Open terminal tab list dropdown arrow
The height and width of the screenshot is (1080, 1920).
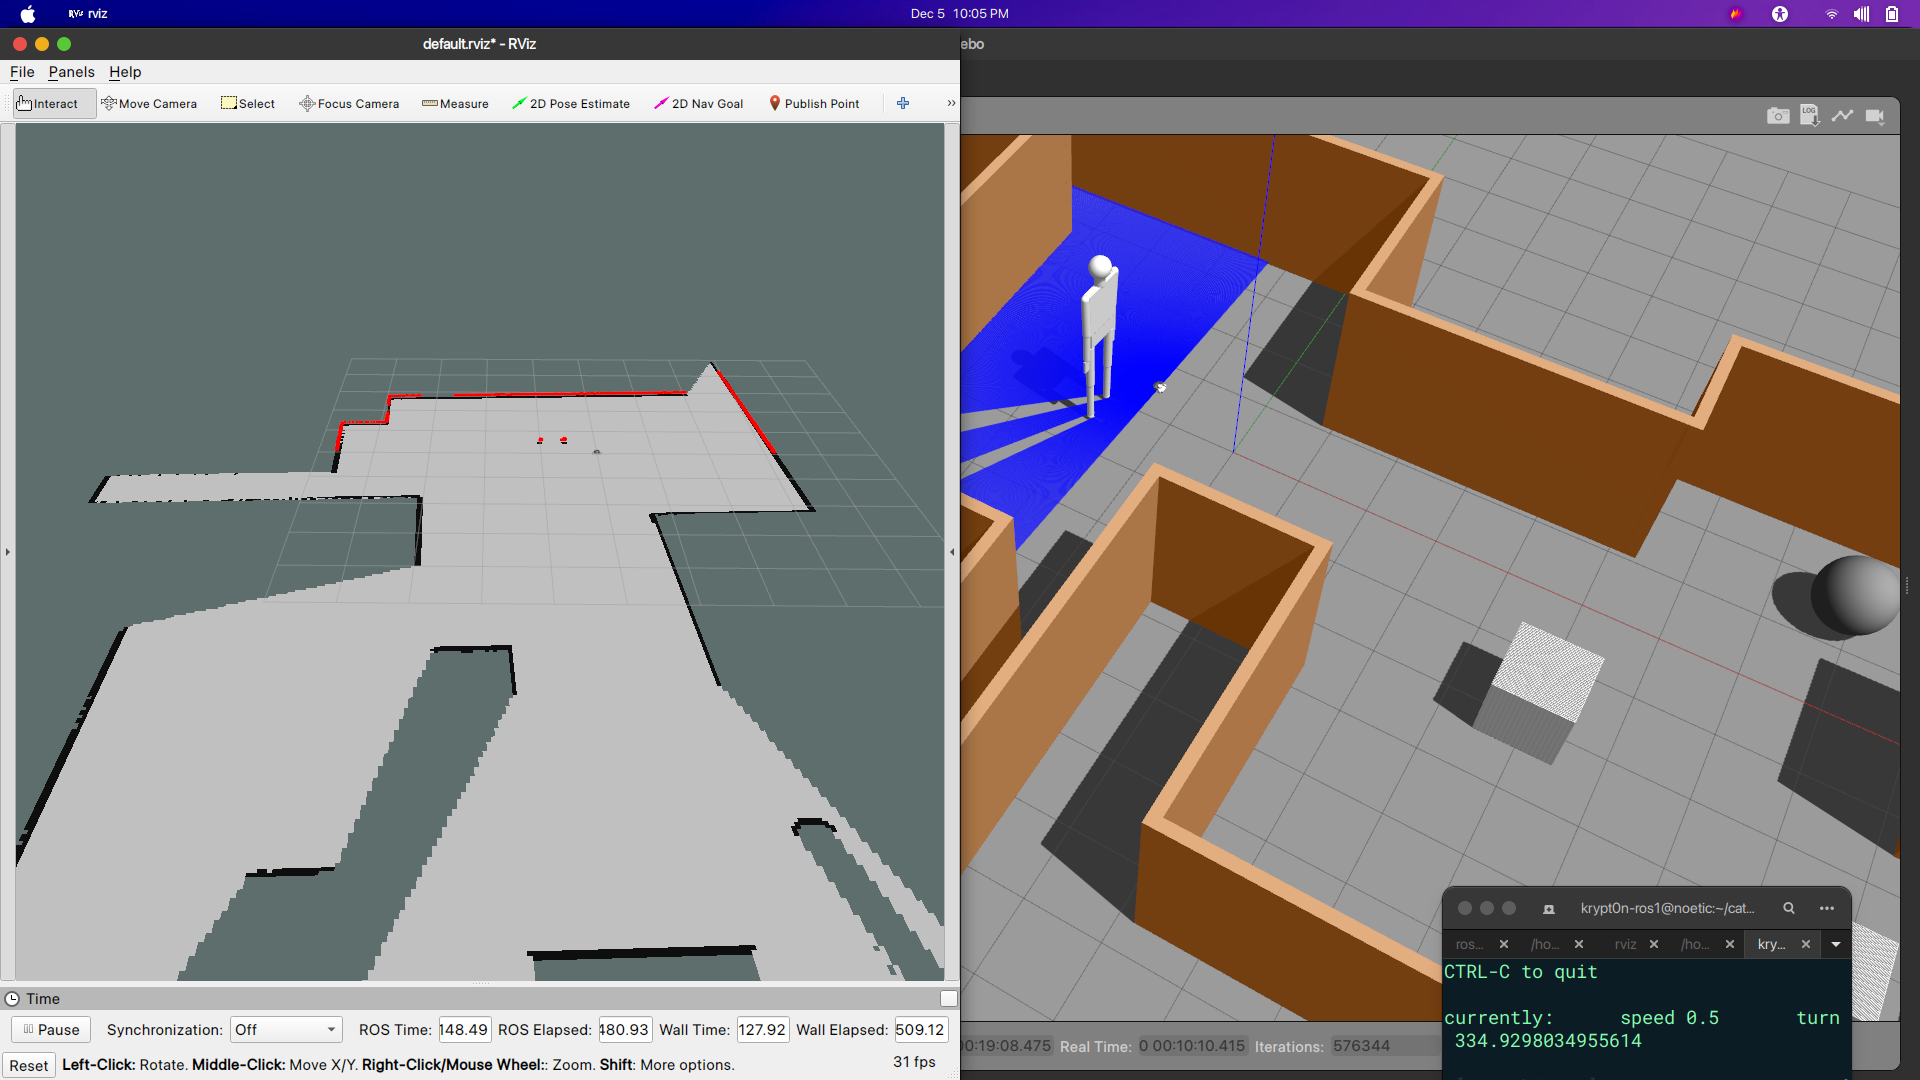point(1836,944)
